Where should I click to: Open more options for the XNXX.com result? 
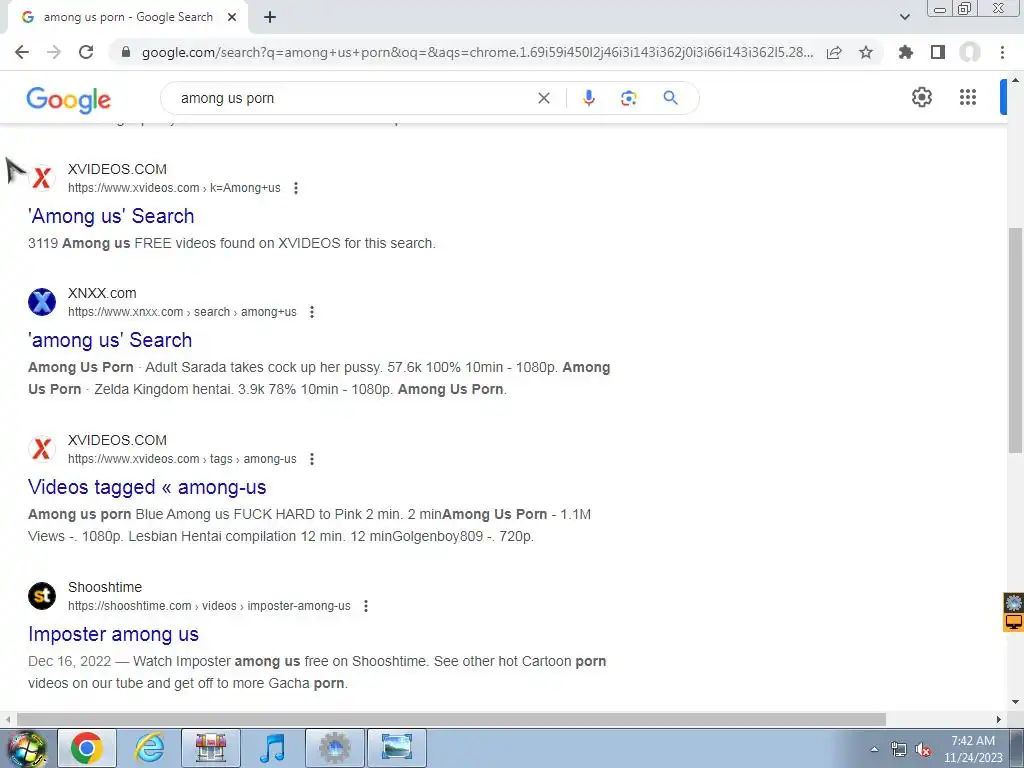tap(312, 312)
